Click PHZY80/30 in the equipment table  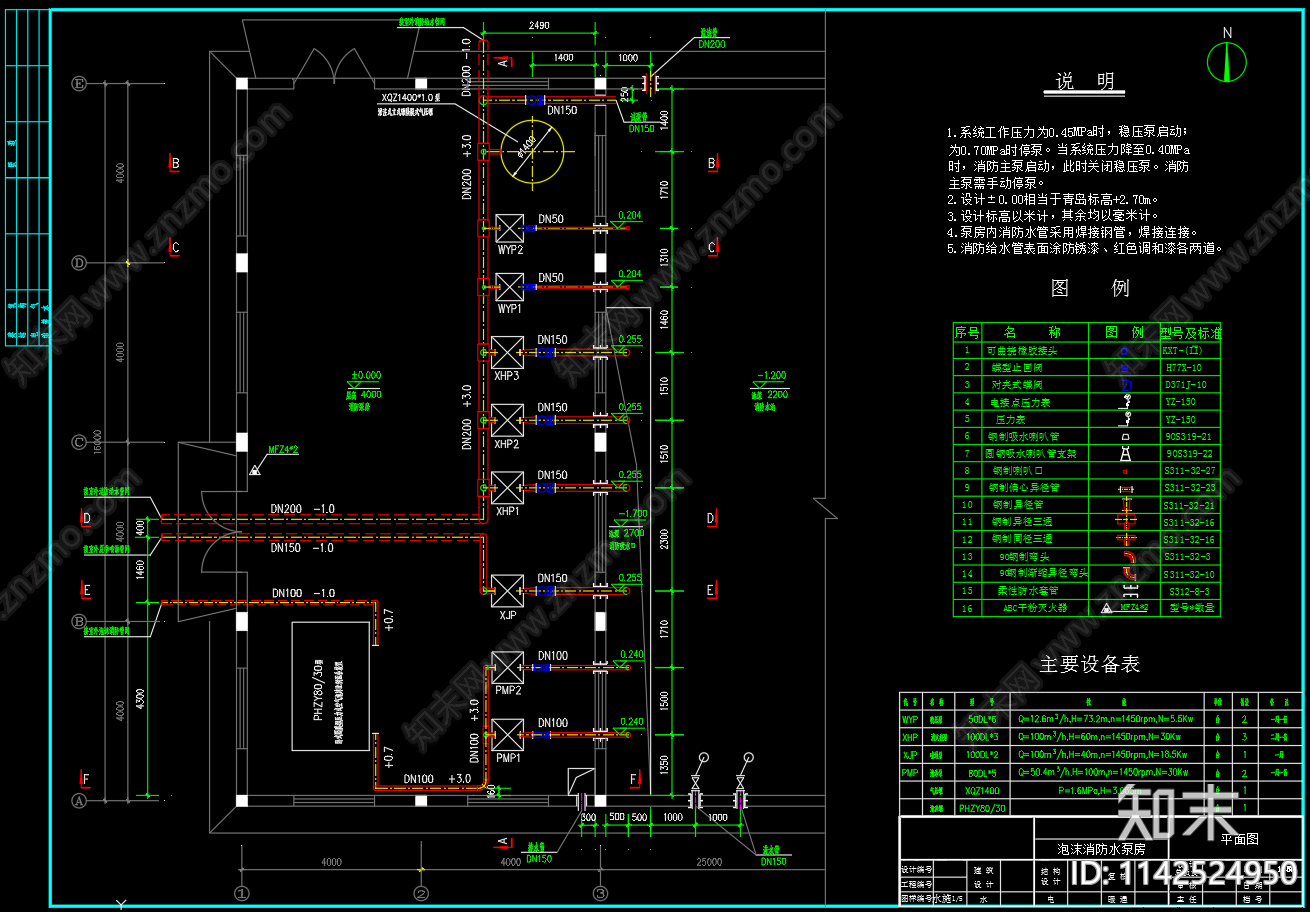pyautogui.click(x=983, y=807)
